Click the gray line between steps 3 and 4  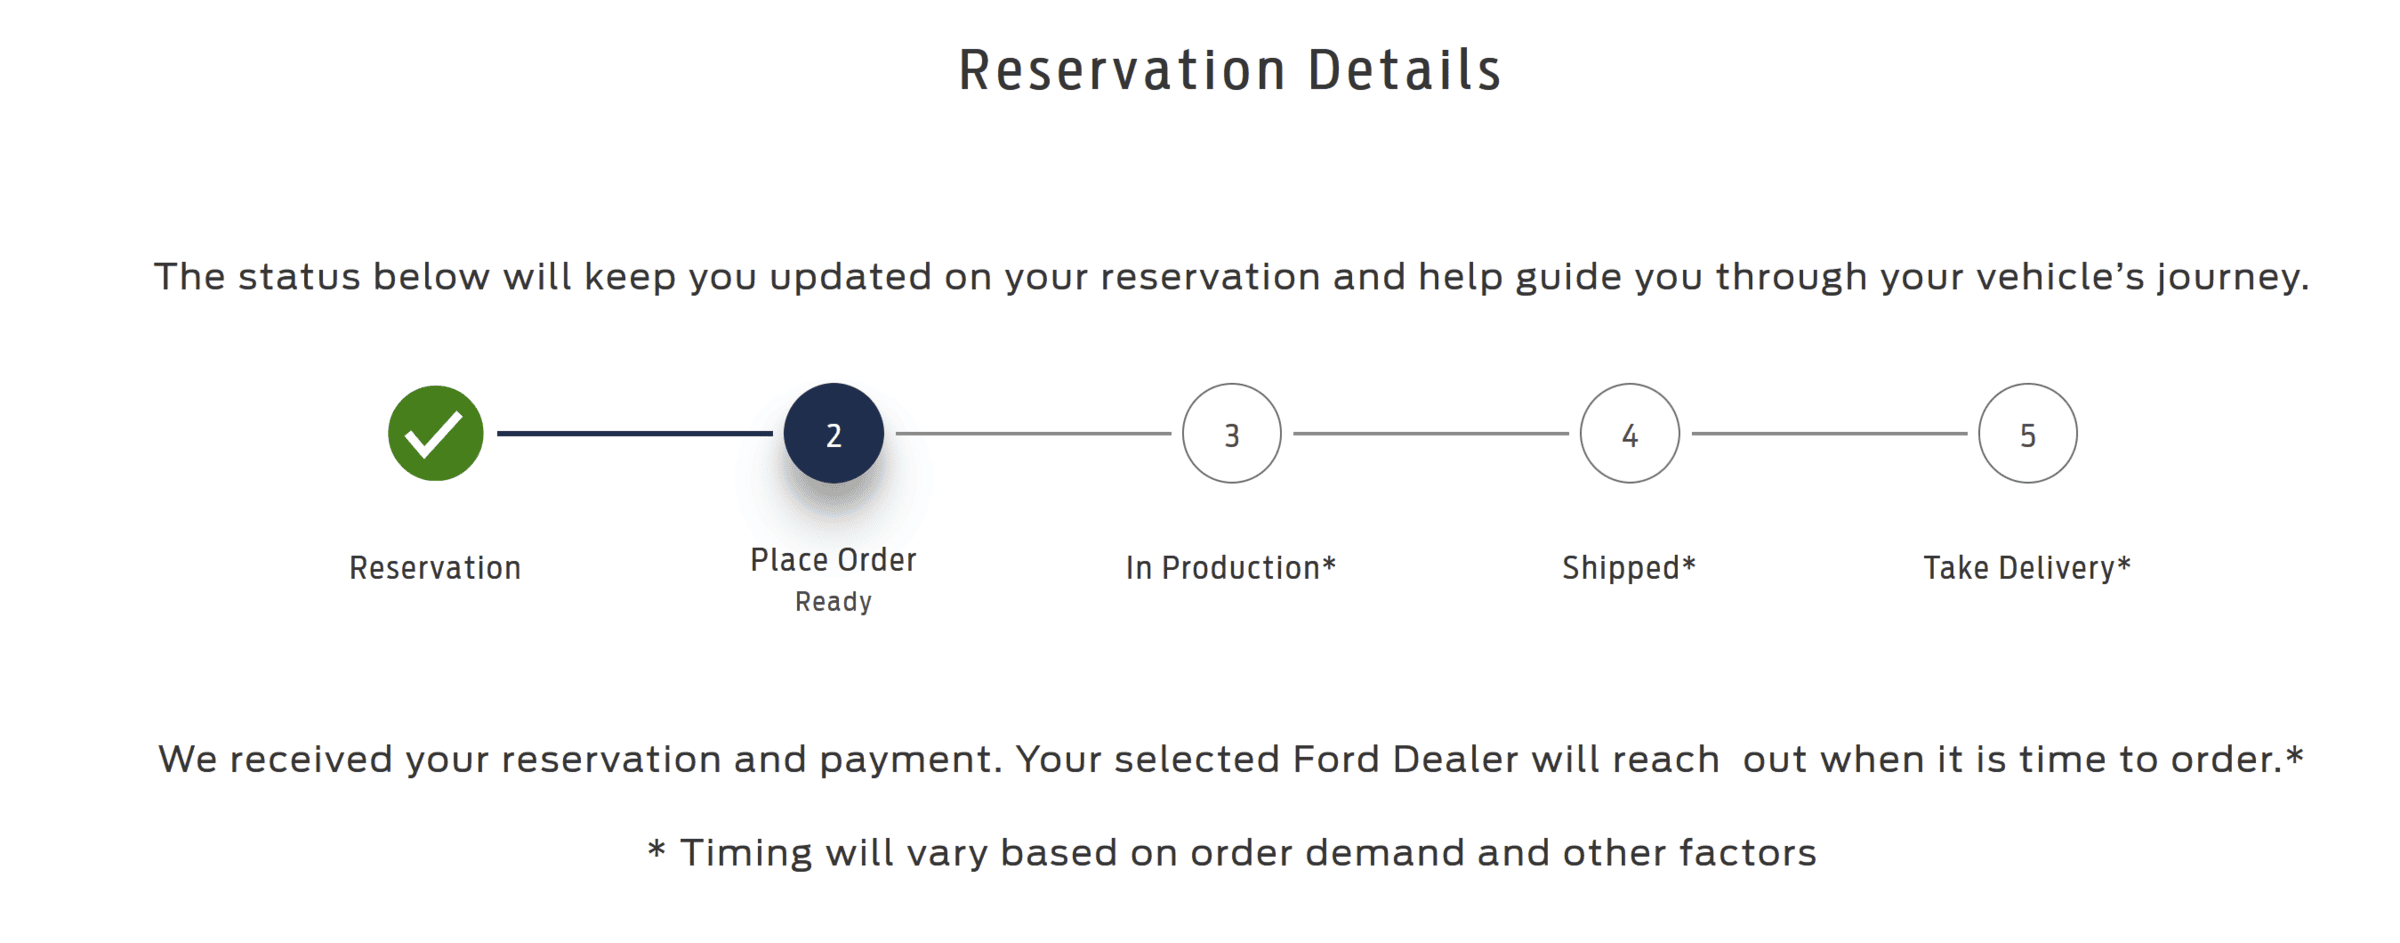(1431, 433)
